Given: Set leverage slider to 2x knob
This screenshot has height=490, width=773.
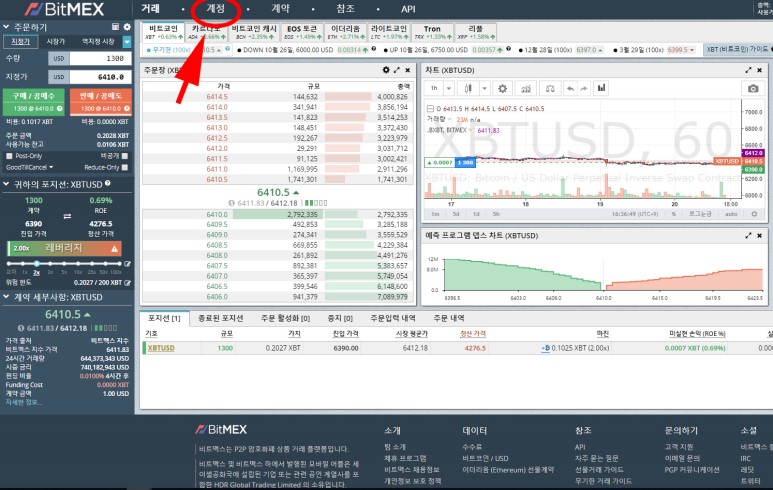Looking at the screenshot, I should 36,264.
